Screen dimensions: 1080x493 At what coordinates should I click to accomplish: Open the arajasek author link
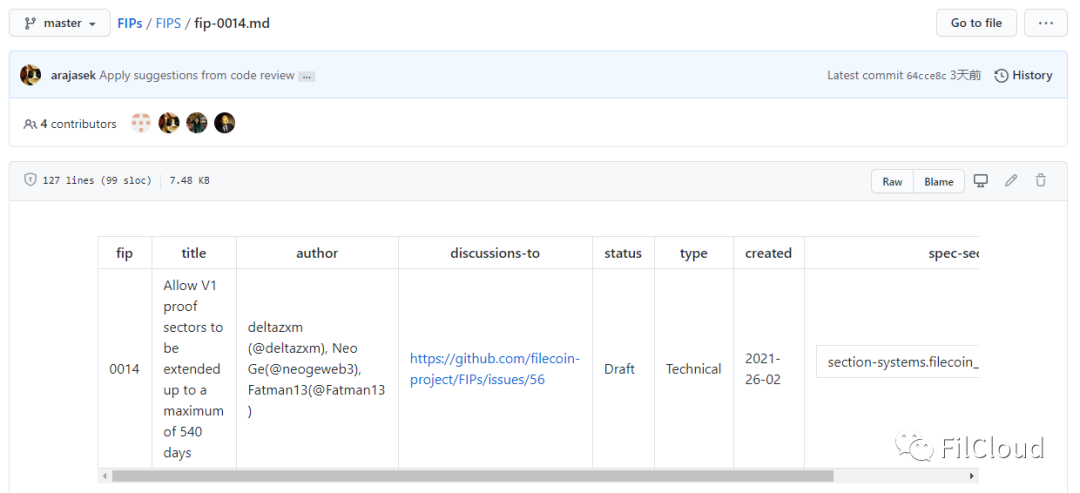point(73,76)
